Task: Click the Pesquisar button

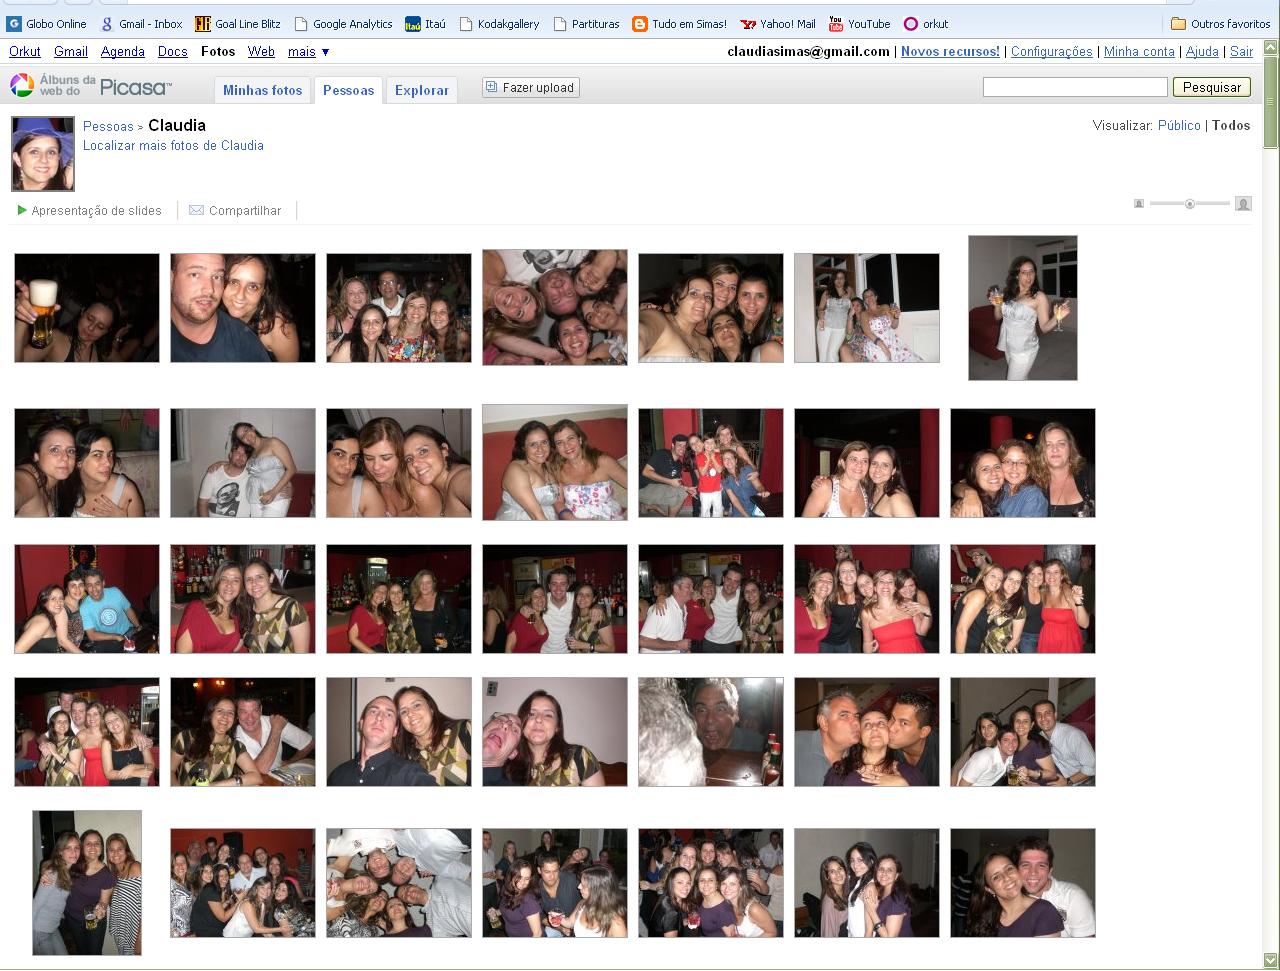Action: point(1212,88)
